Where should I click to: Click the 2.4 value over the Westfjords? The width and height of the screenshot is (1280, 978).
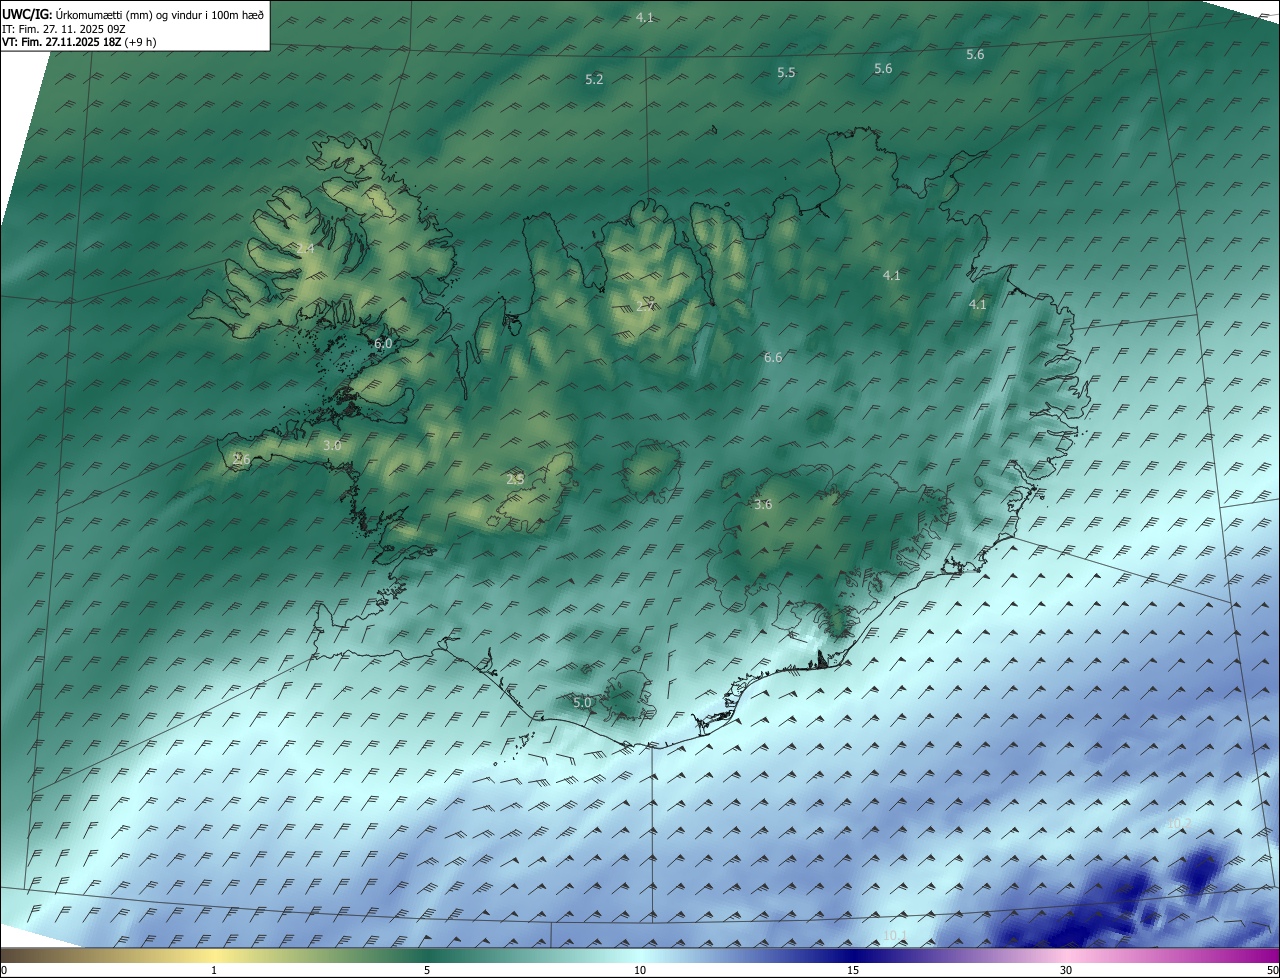(305, 248)
